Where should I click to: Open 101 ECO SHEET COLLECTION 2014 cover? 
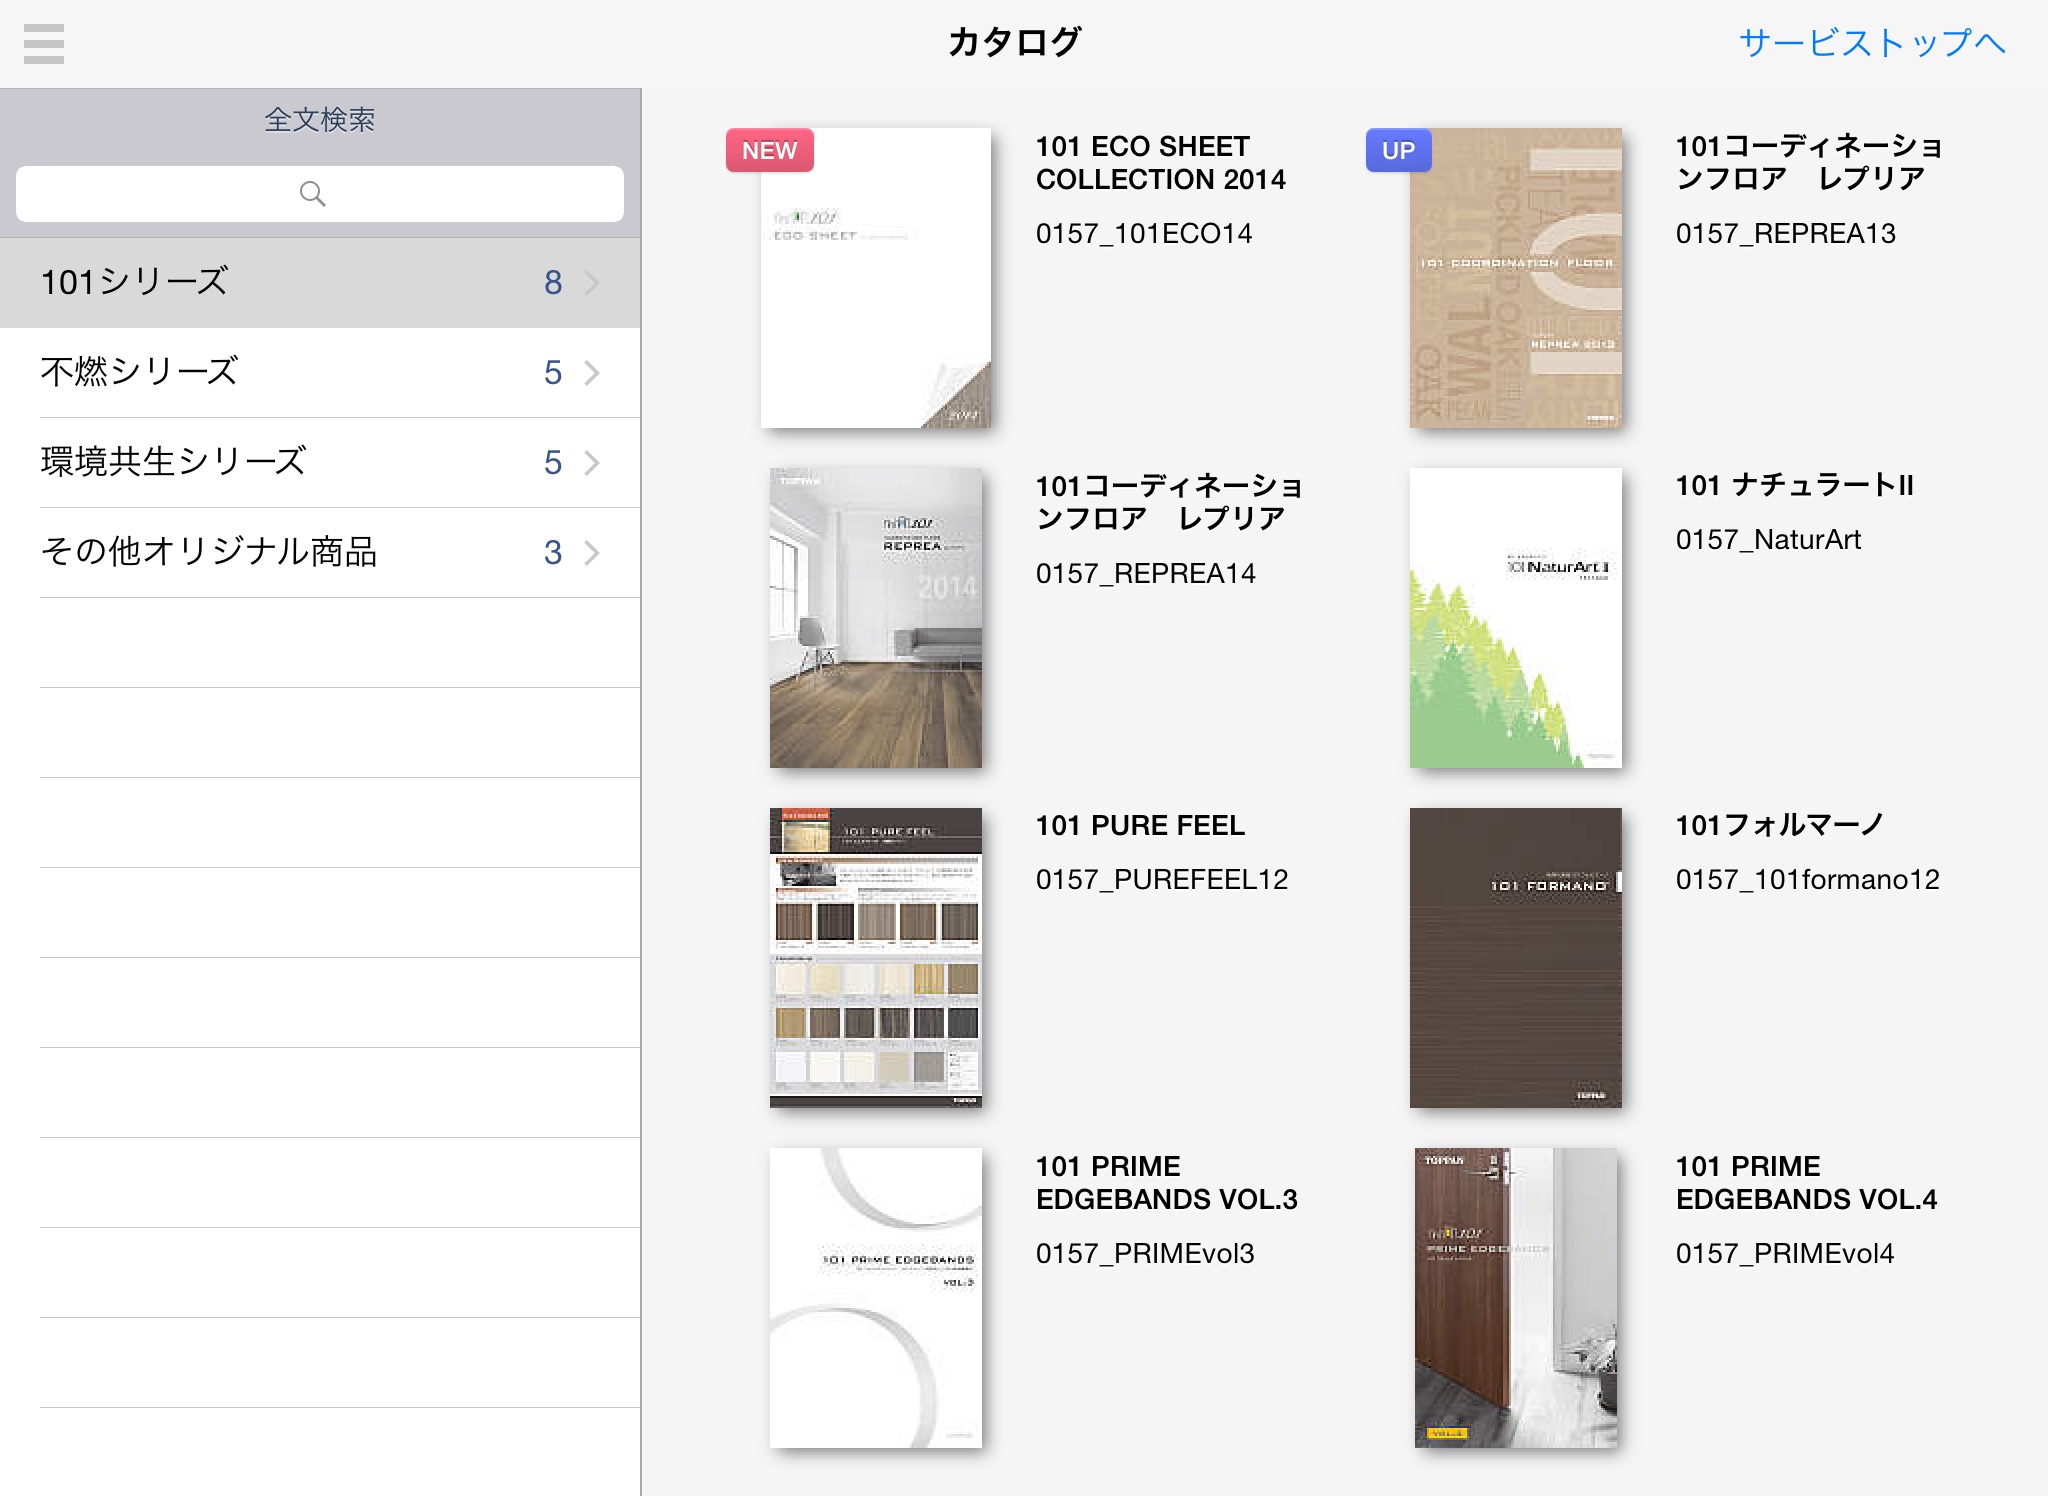[x=876, y=278]
